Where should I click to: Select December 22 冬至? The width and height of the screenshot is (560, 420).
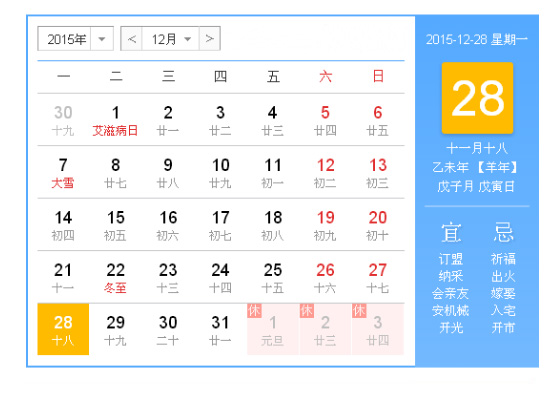pos(115,278)
